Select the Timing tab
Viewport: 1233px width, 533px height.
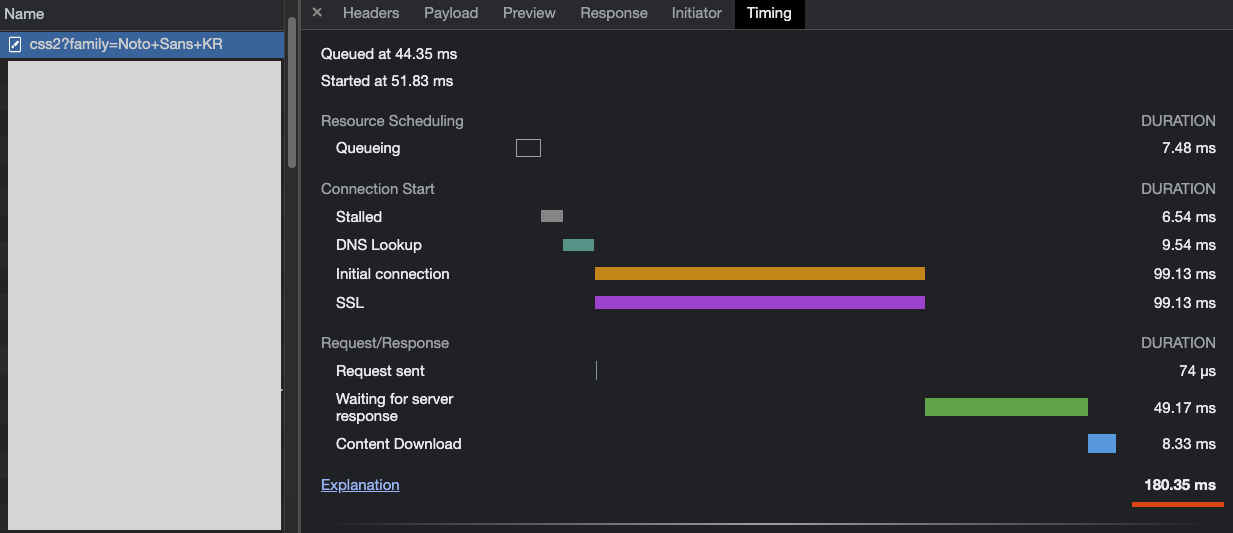(769, 13)
